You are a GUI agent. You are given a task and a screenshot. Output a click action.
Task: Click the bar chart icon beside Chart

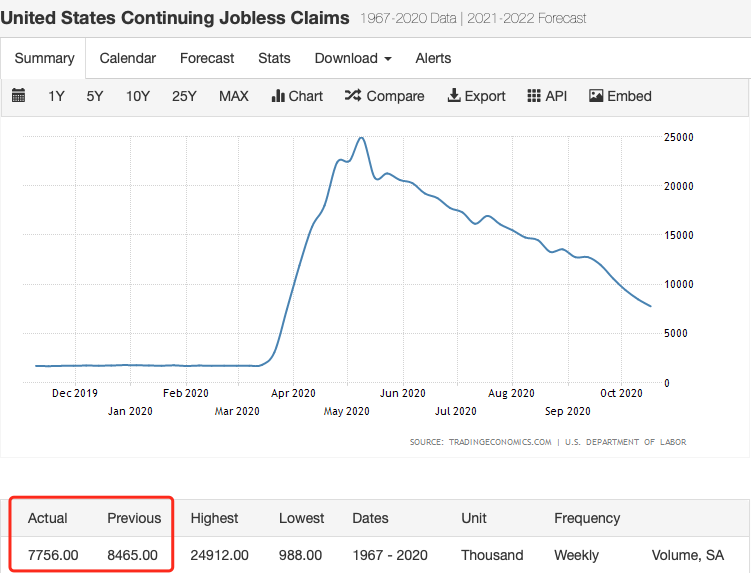coord(278,96)
